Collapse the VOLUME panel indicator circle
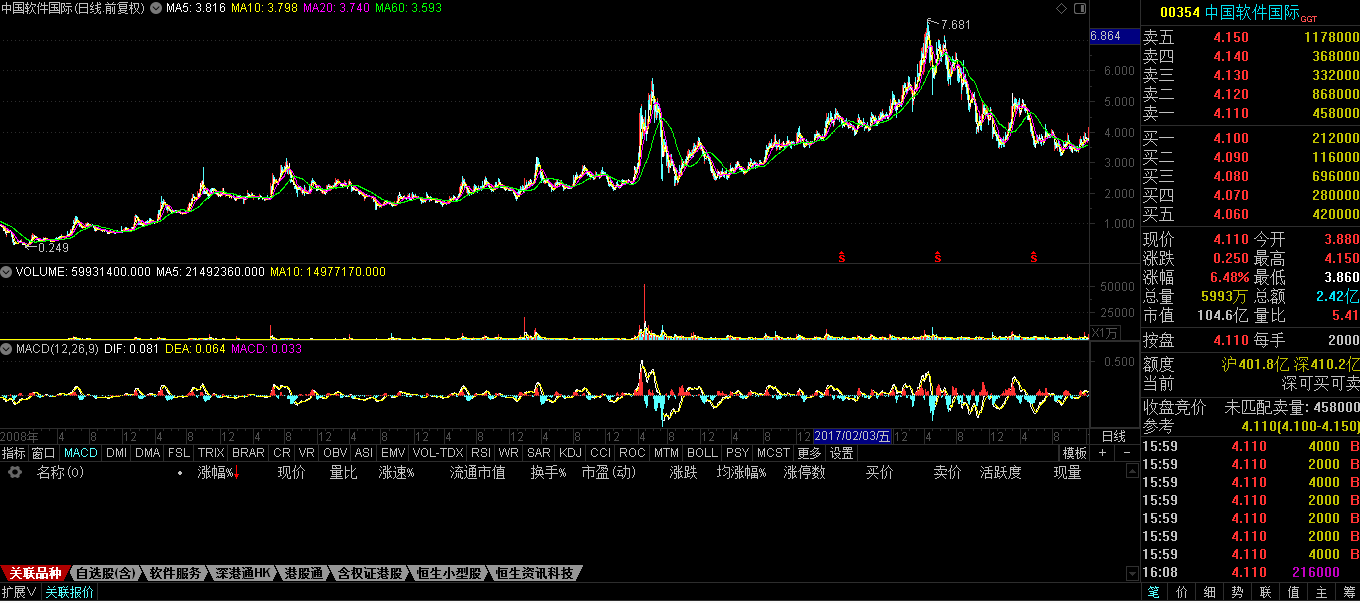 (x=6, y=272)
